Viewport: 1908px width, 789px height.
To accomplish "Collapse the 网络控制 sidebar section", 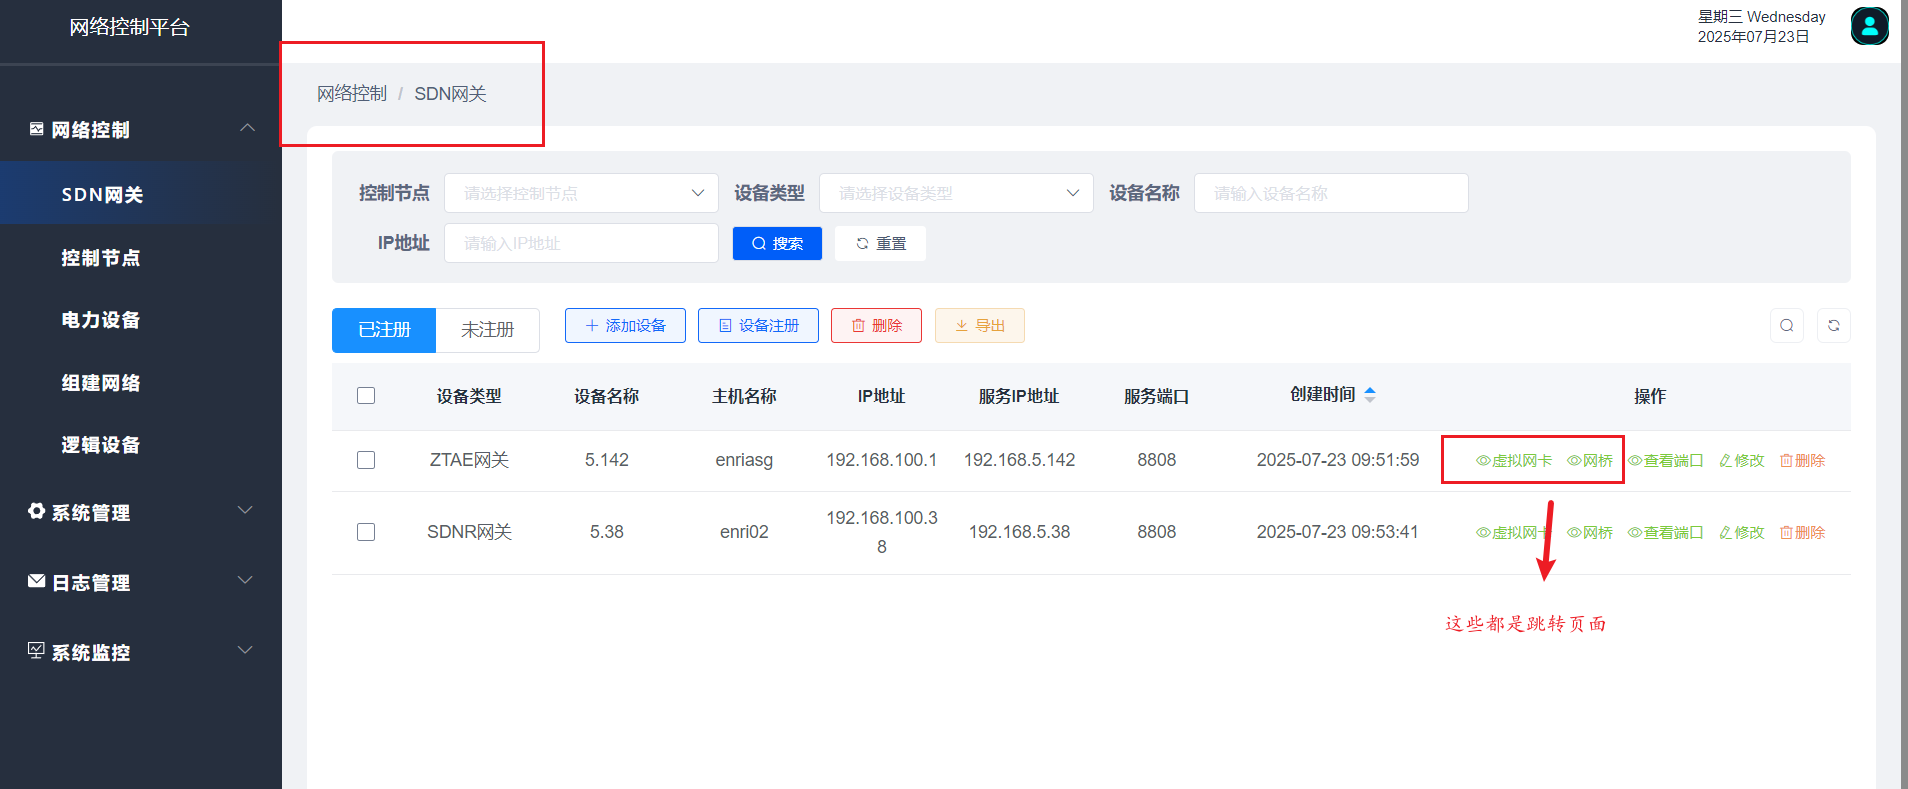I will tap(247, 128).
